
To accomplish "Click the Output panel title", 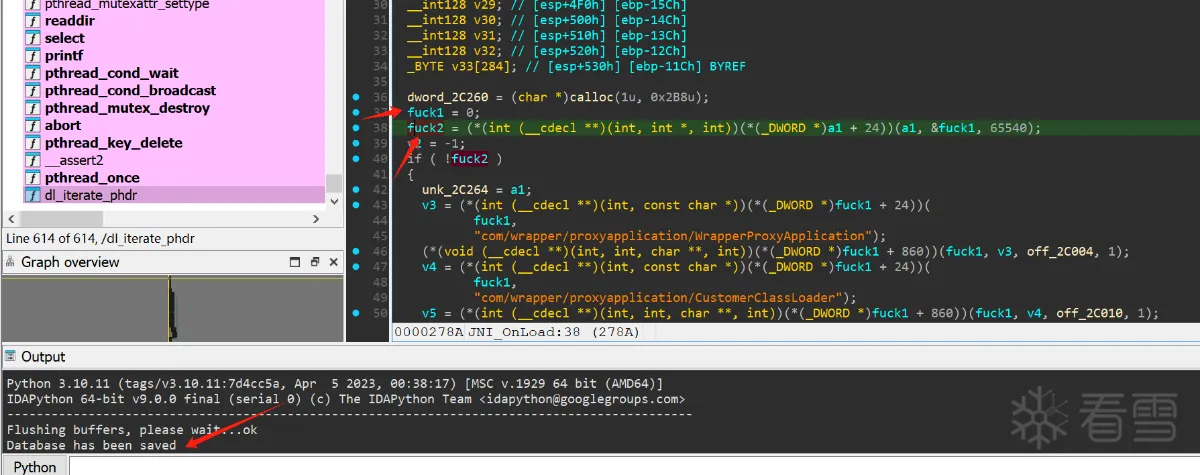I will click(x=43, y=357).
